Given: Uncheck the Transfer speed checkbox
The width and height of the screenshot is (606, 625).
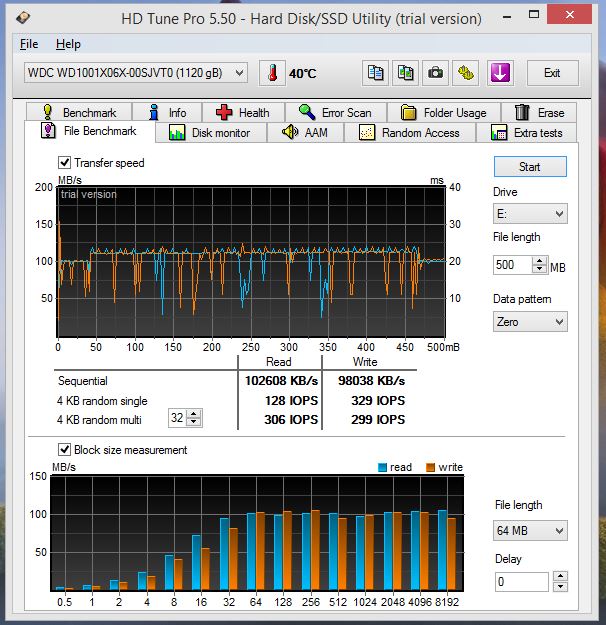Looking at the screenshot, I should pyautogui.click(x=65, y=163).
